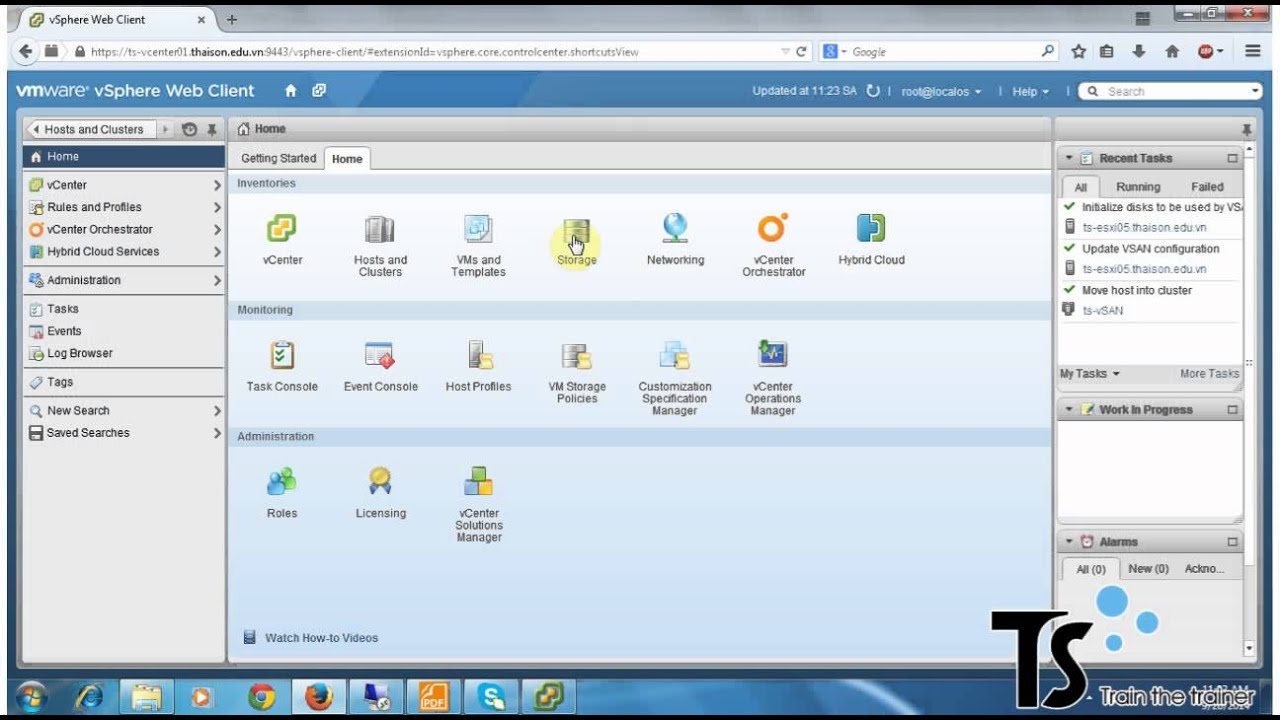Click the Home icon in the vSphere header
1280x720 pixels.
coord(291,91)
